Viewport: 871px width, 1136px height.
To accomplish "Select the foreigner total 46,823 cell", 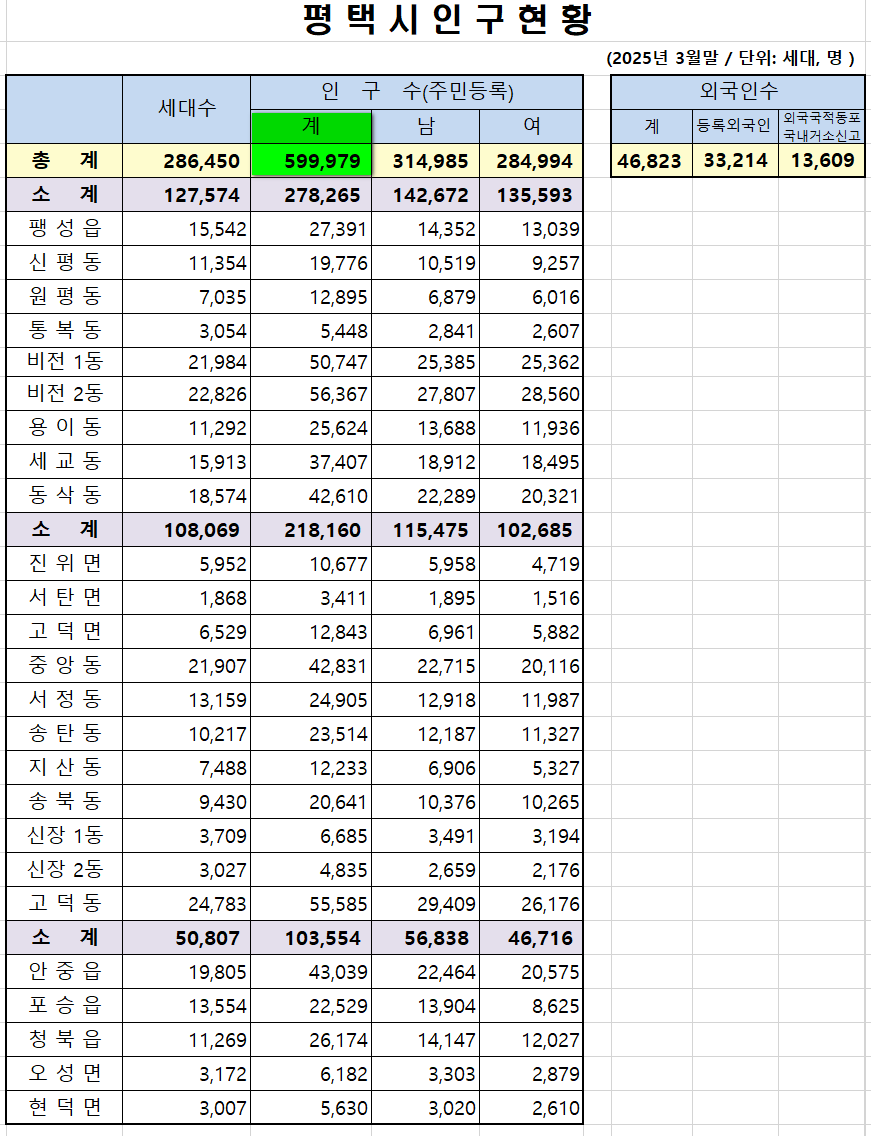I will click(651, 160).
